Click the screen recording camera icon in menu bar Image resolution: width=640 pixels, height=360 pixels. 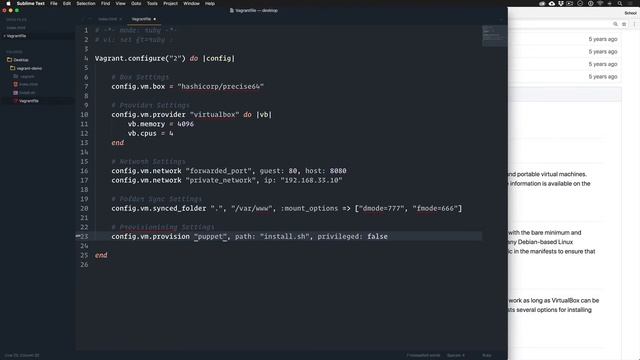(x=569, y=3)
